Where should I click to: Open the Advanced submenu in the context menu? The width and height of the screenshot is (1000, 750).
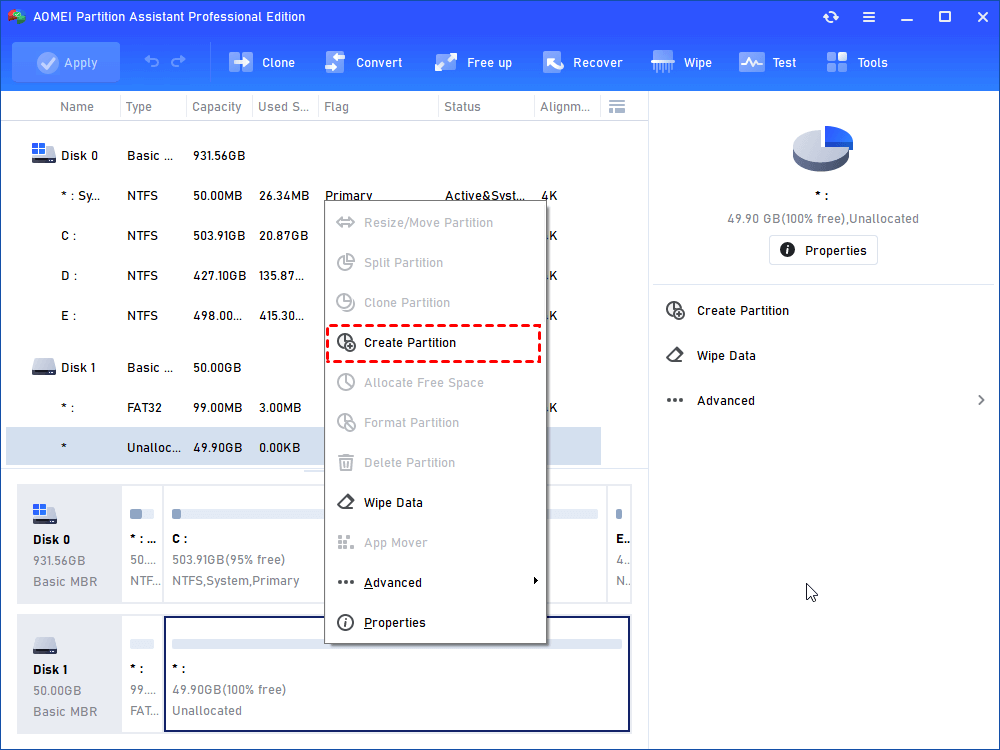click(435, 582)
